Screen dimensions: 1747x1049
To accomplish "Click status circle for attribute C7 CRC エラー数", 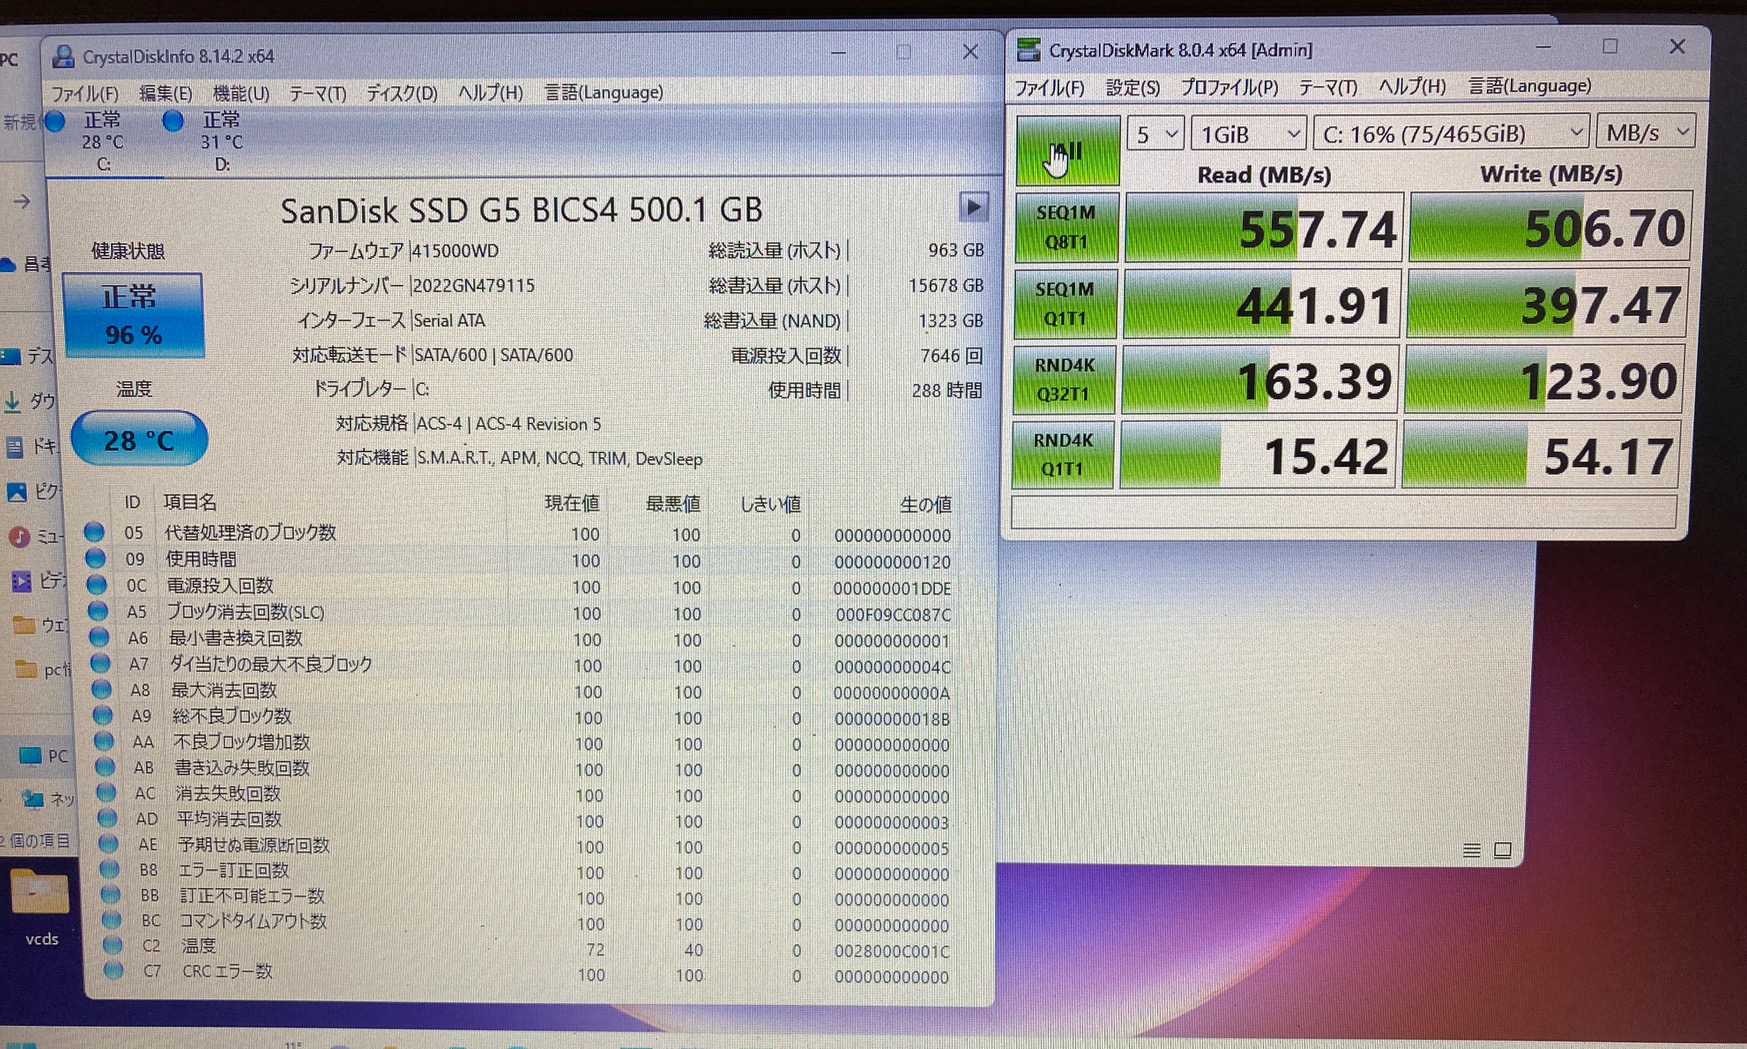I will click(x=113, y=970).
